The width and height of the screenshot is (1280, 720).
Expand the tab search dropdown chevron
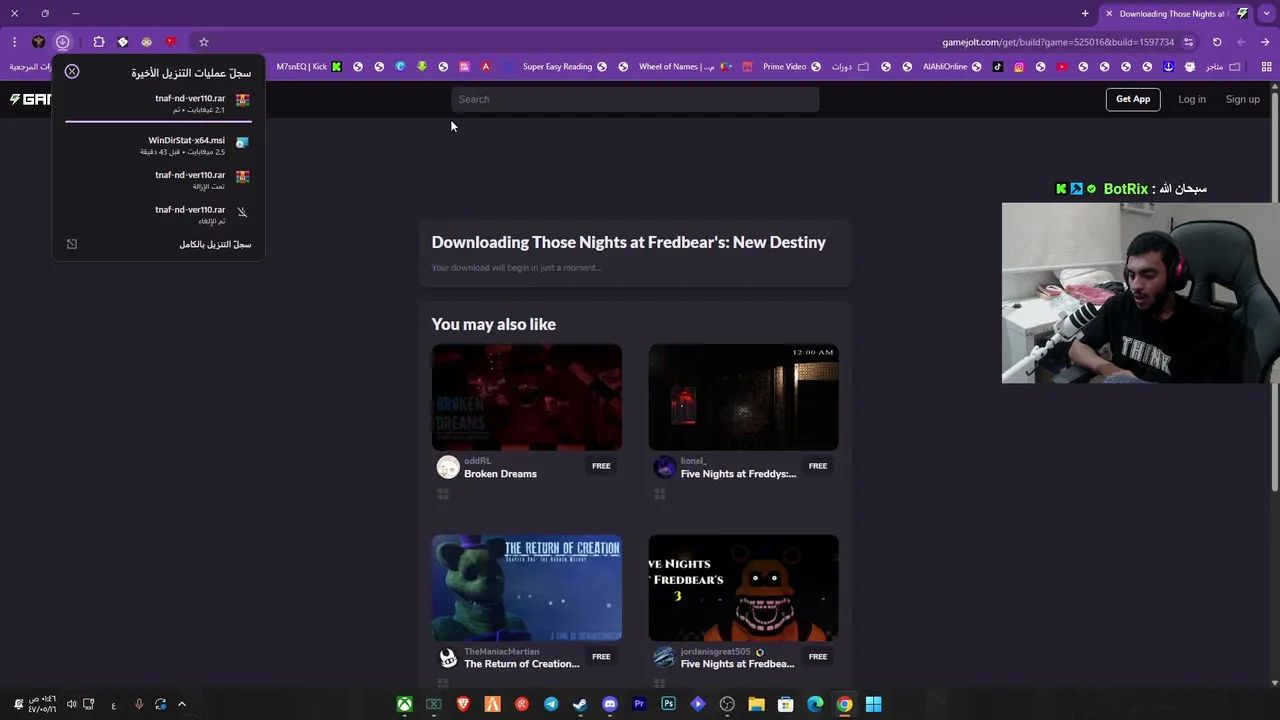click(1267, 13)
